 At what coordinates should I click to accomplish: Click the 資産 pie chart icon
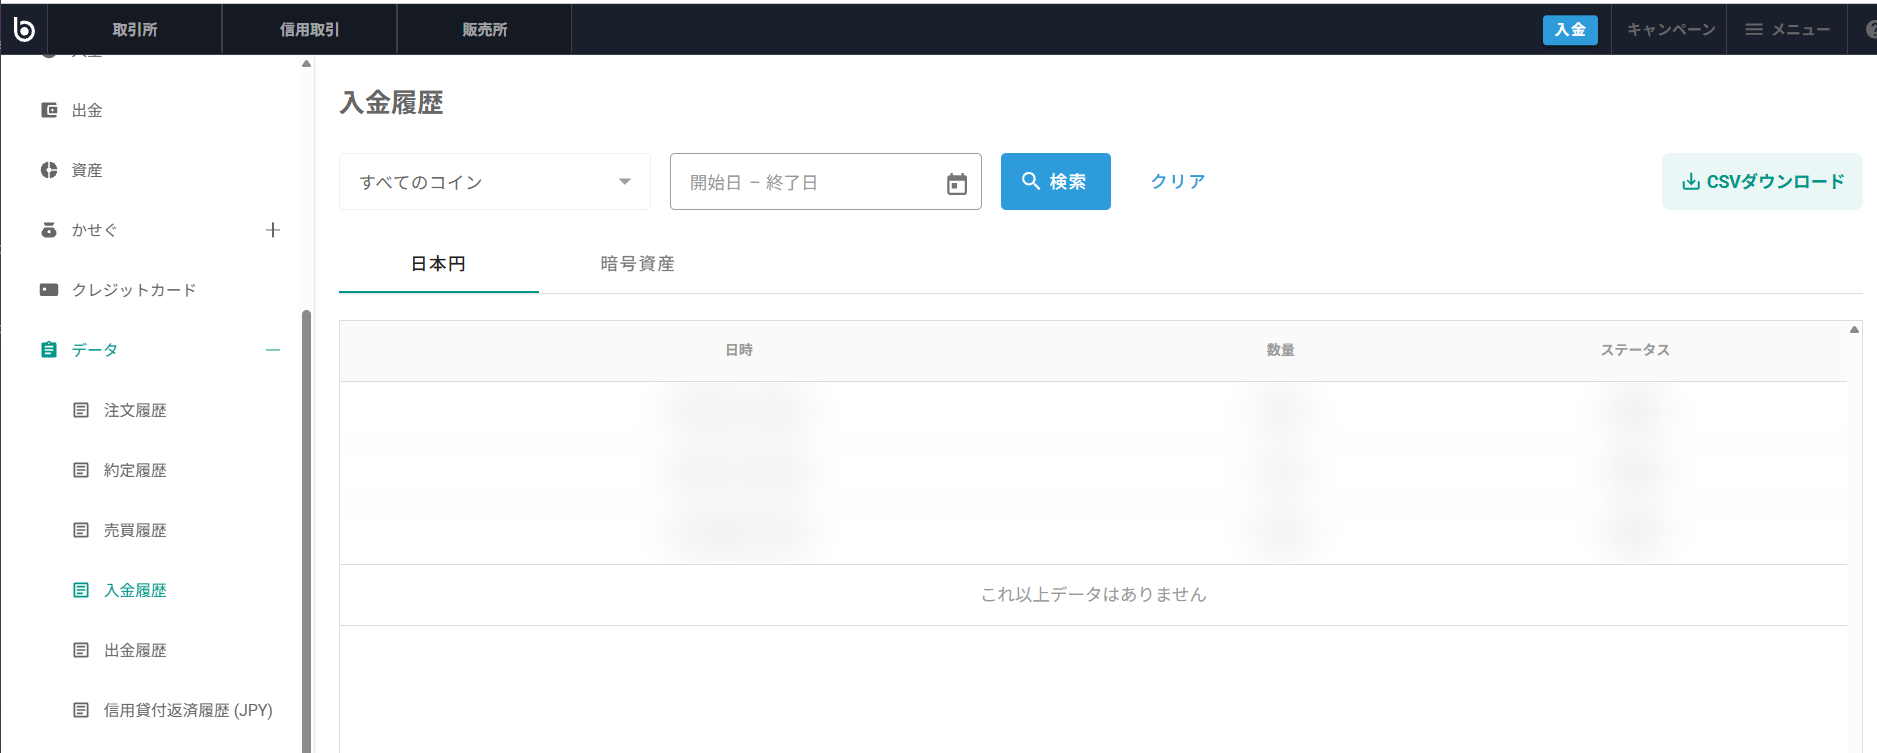point(49,170)
